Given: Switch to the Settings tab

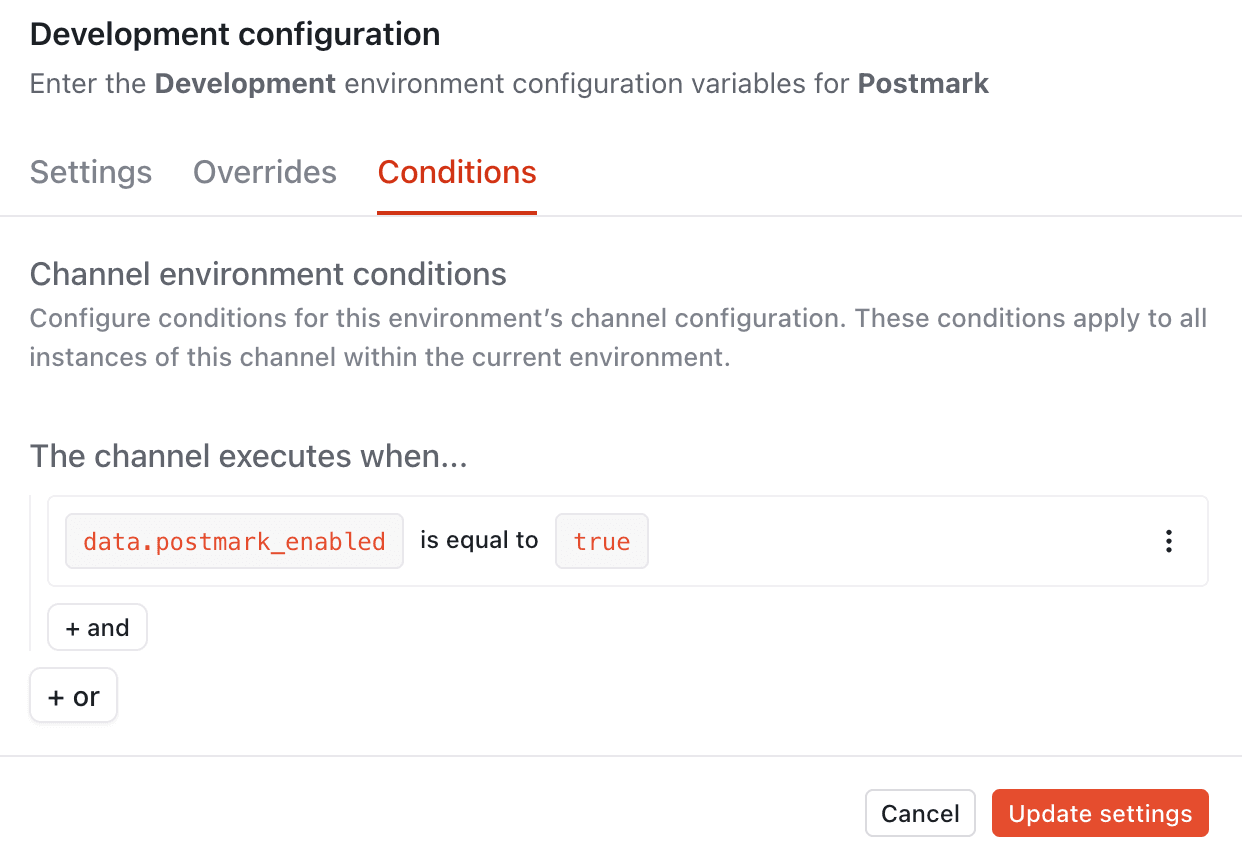Looking at the screenshot, I should pos(90,172).
